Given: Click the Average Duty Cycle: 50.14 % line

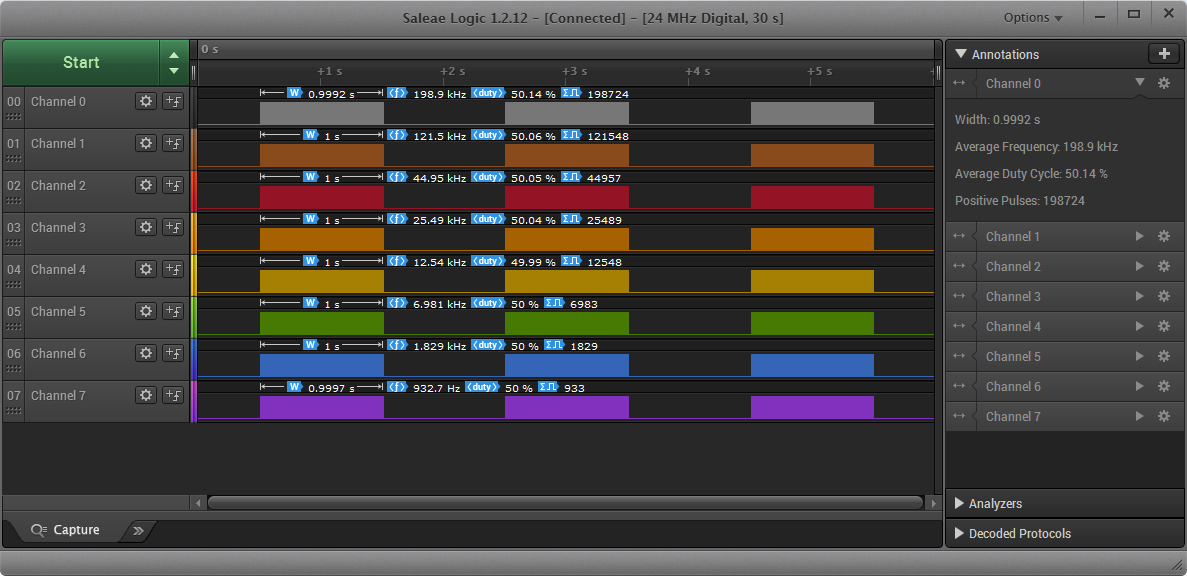Looking at the screenshot, I should pyautogui.click(x=1031, y=173).
